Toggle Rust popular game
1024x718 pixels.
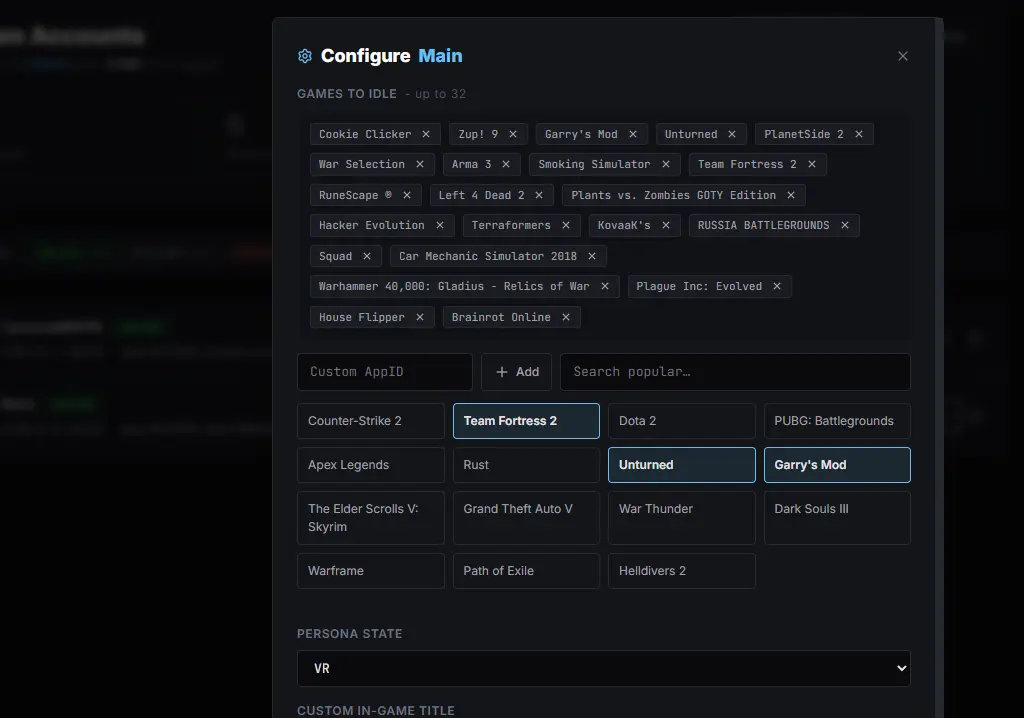(526, 465)
